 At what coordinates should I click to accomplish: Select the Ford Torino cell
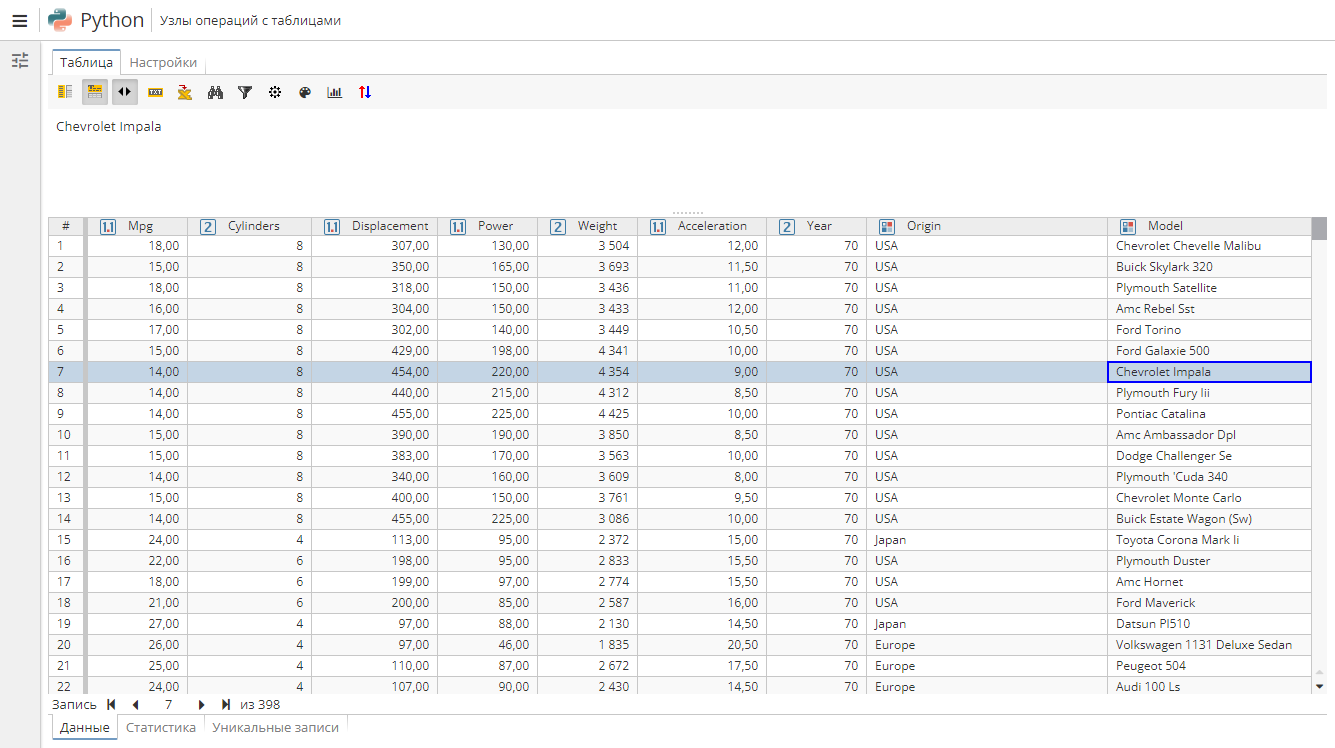click(x=1209, y=330)
